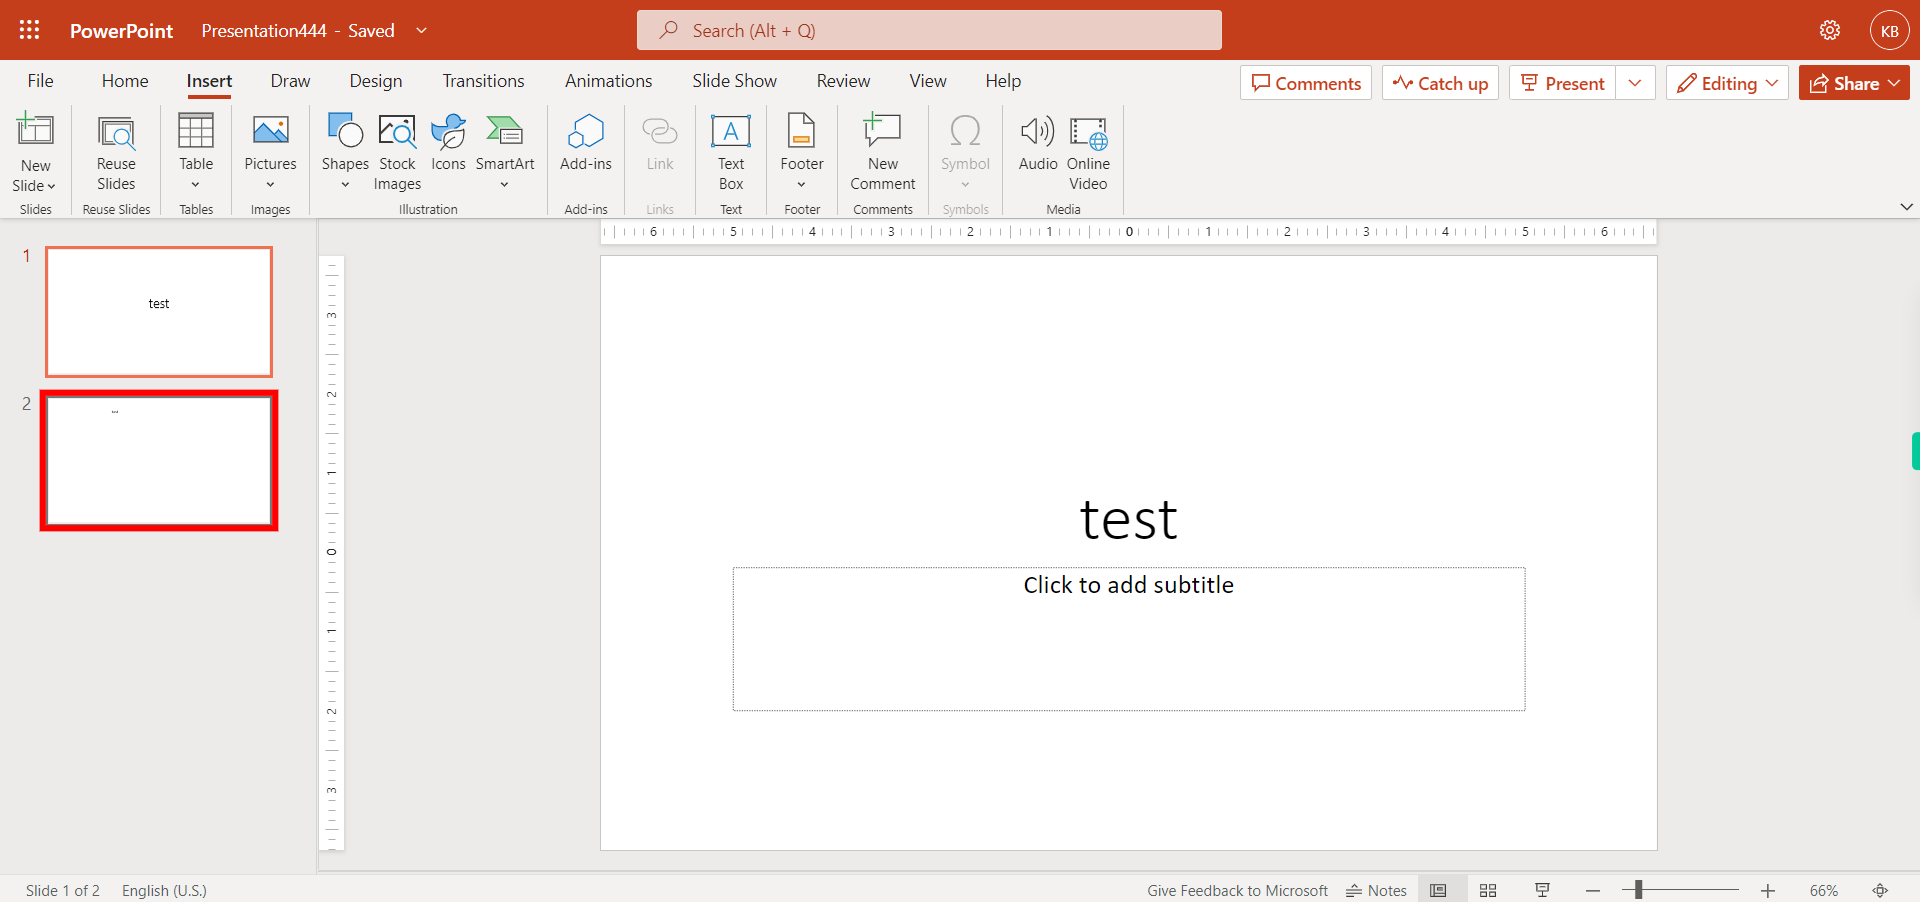
Task: Open the Slide Show tab
Action: pos(734,81)
